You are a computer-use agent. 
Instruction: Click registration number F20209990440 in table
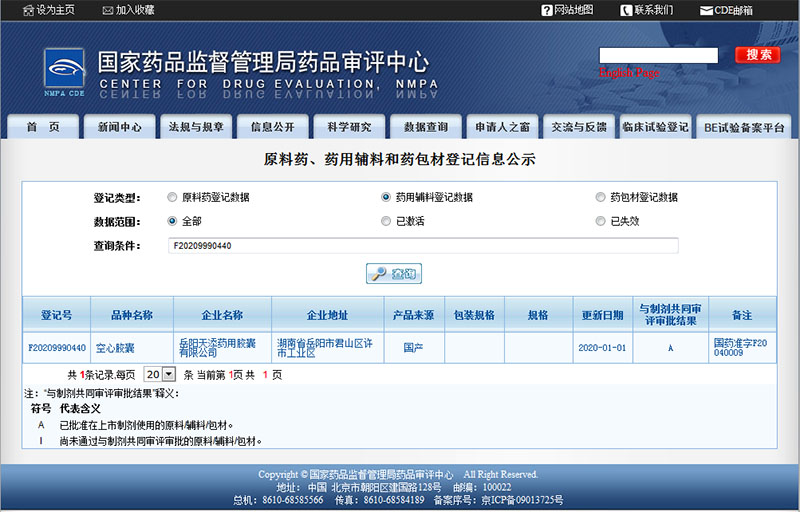tap(57, 348)
